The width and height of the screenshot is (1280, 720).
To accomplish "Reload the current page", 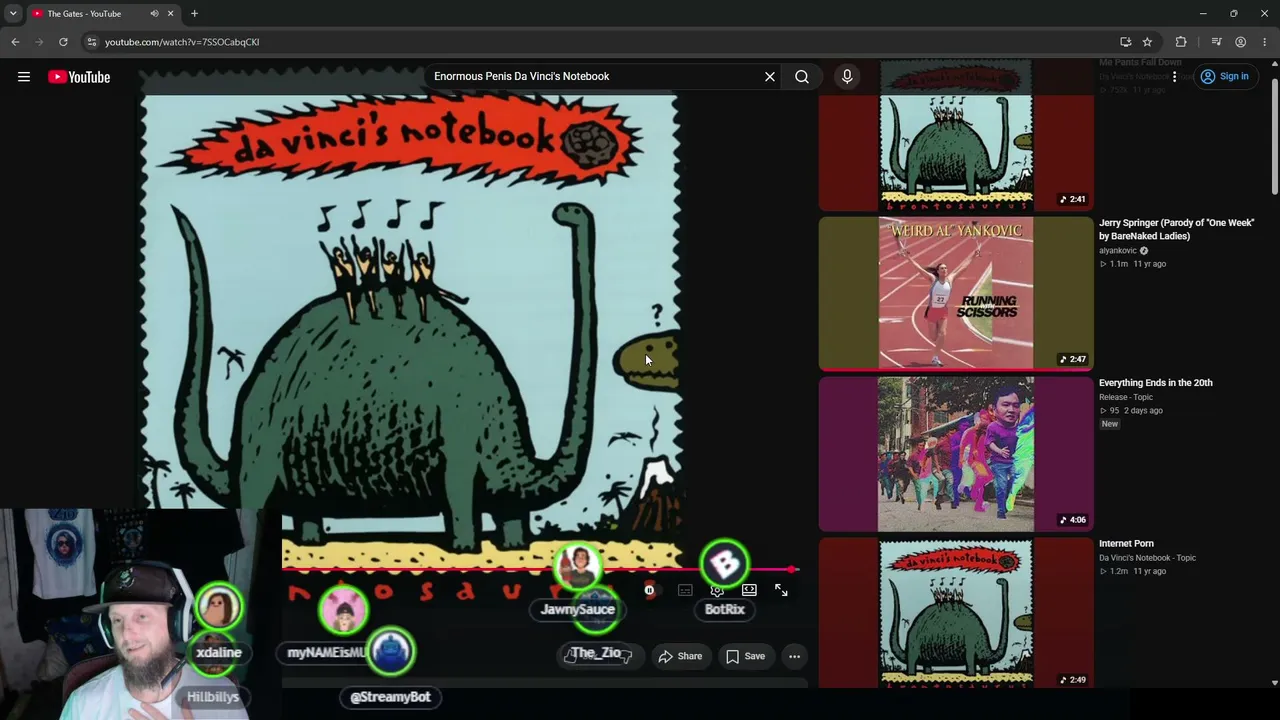I will point(63,42).
